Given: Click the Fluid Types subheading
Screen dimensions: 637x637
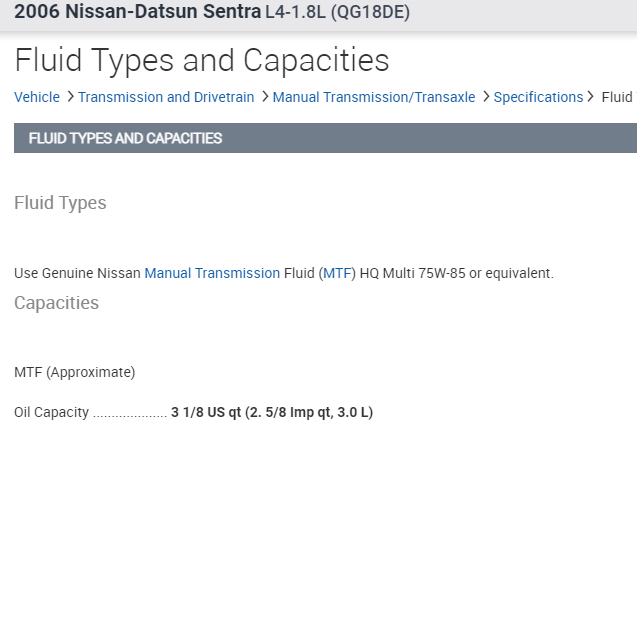Looking at the screenshot, I should 60,203.
